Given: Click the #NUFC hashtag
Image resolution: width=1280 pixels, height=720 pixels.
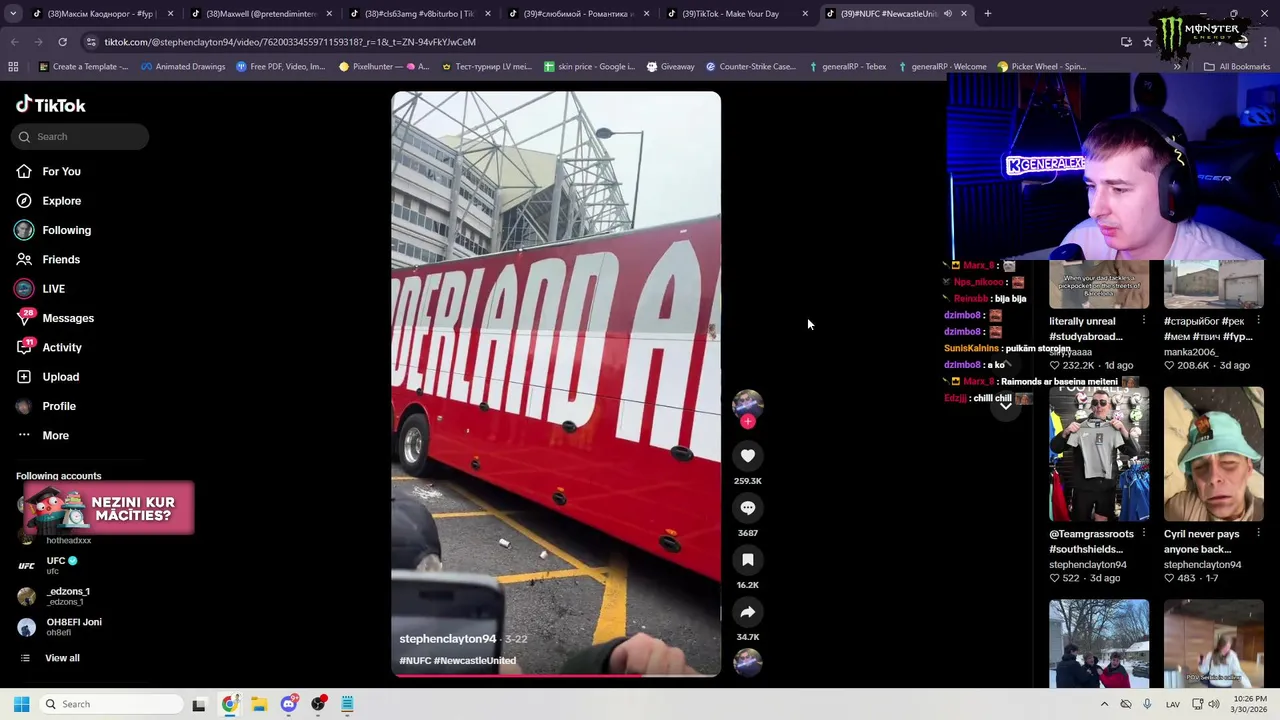Looking at the screenshot, I should (415, 660).
